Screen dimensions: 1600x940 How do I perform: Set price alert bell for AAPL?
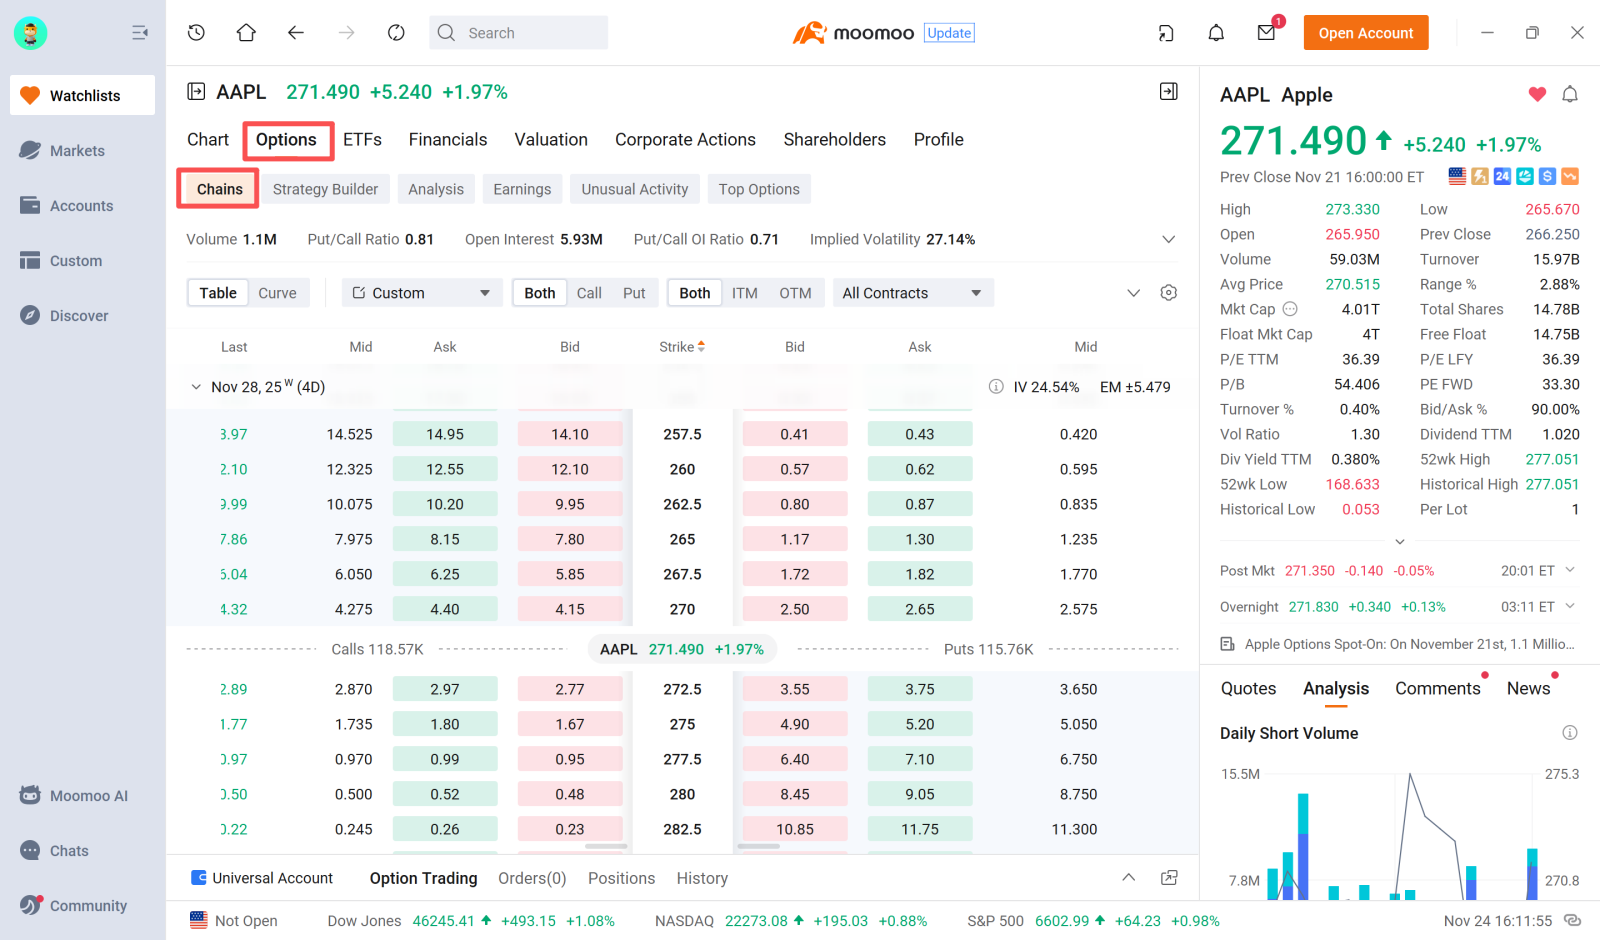(1570, 95)
